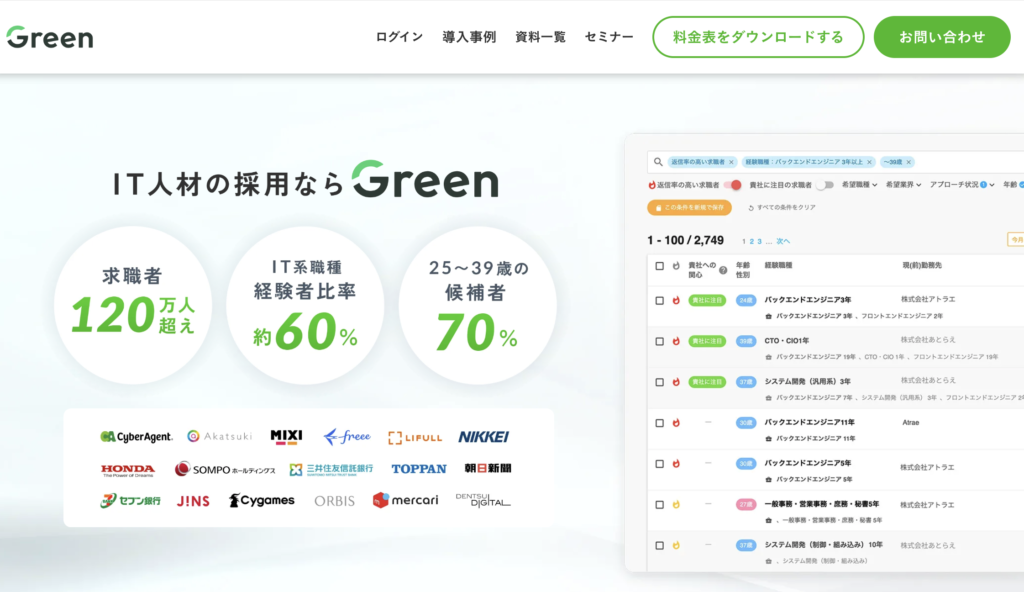Click the candidate search filter field
This screenshot has height=592, width=1024.
pos(836,161)
